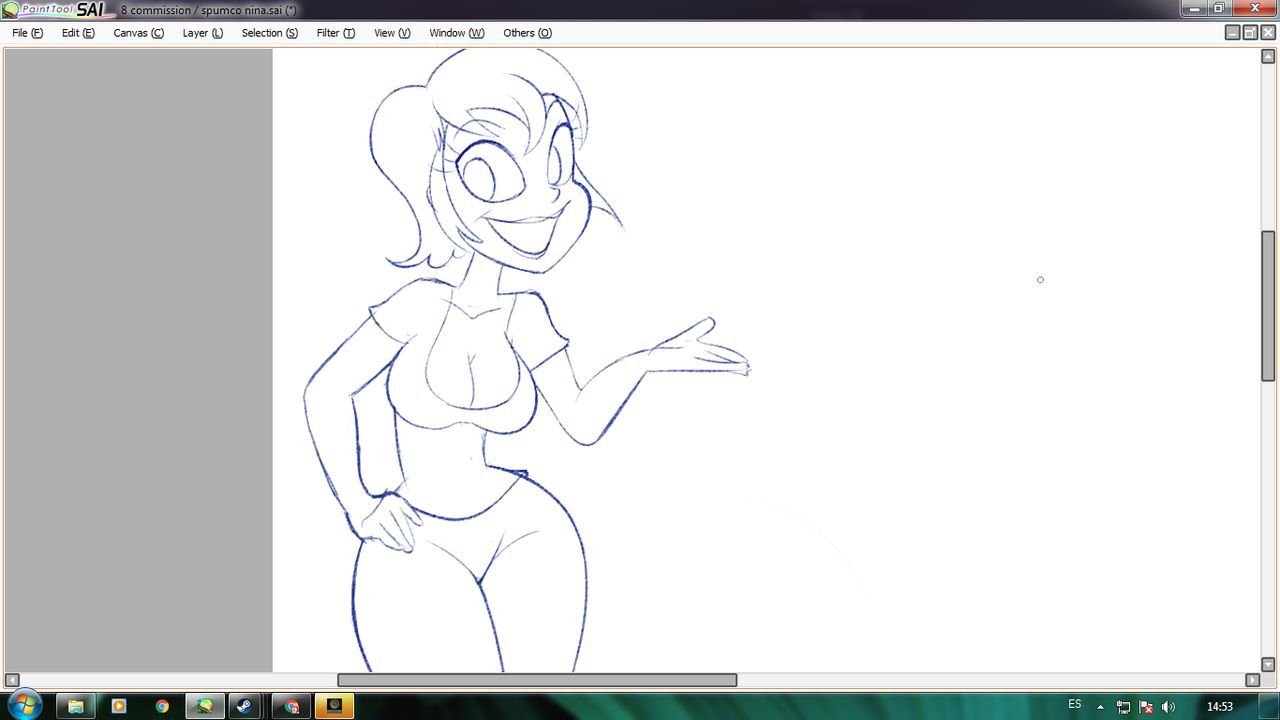Open the File menu
Image resolution: width=1280 pixels, height=720 pixels.
[x=27, y=33]
